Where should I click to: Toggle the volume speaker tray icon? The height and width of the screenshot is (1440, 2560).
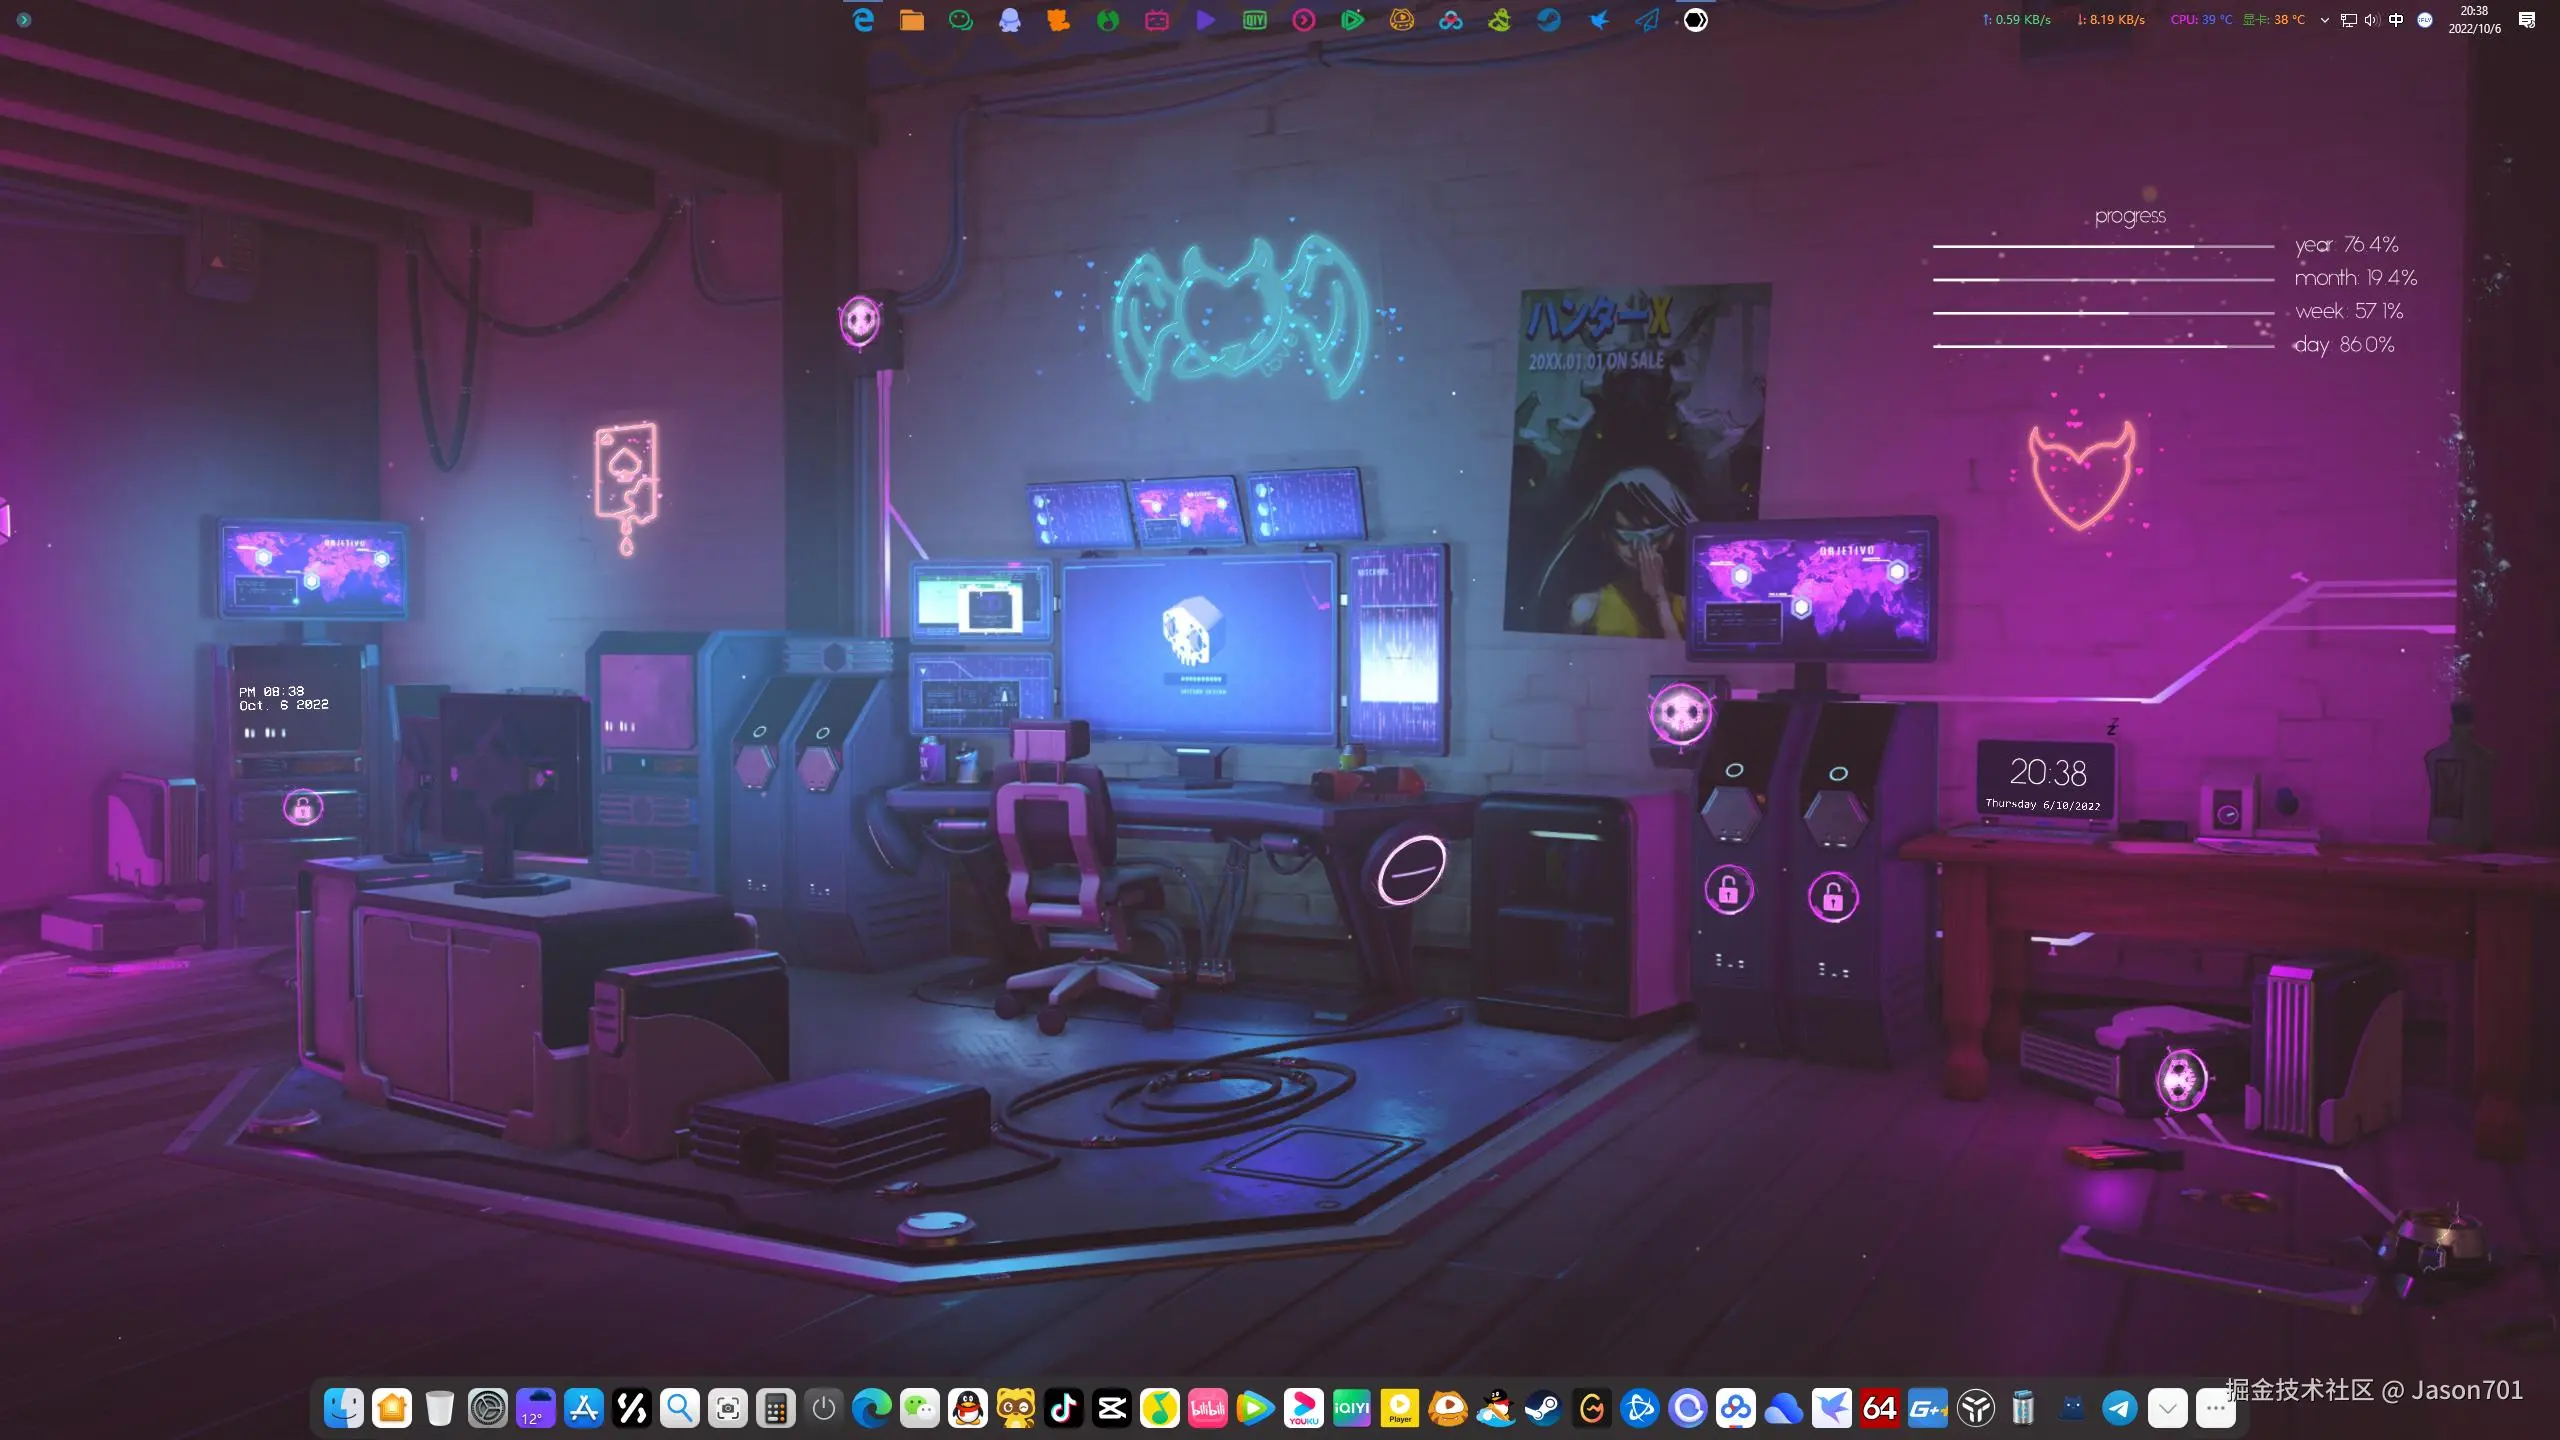(x=2372, y=20)
